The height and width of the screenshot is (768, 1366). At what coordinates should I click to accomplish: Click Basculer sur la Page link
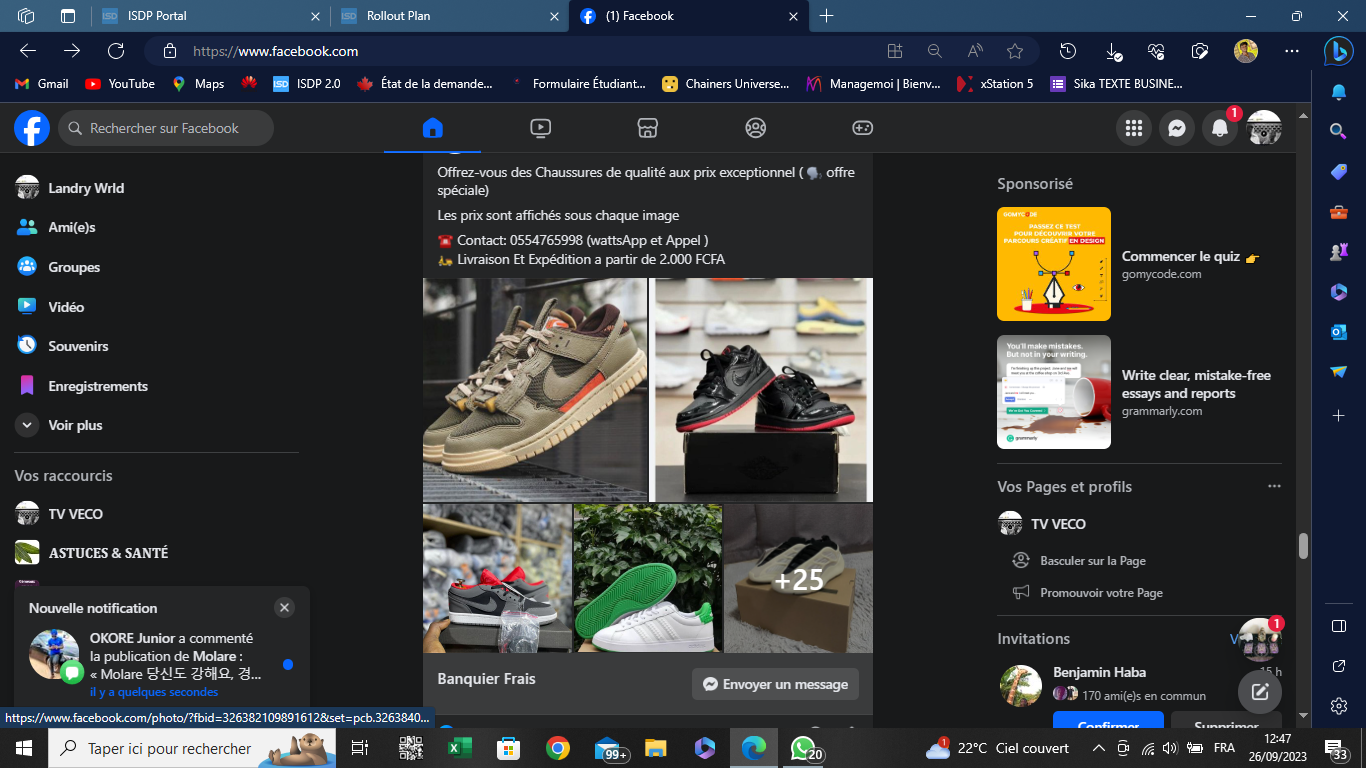tap(1092, 561)
